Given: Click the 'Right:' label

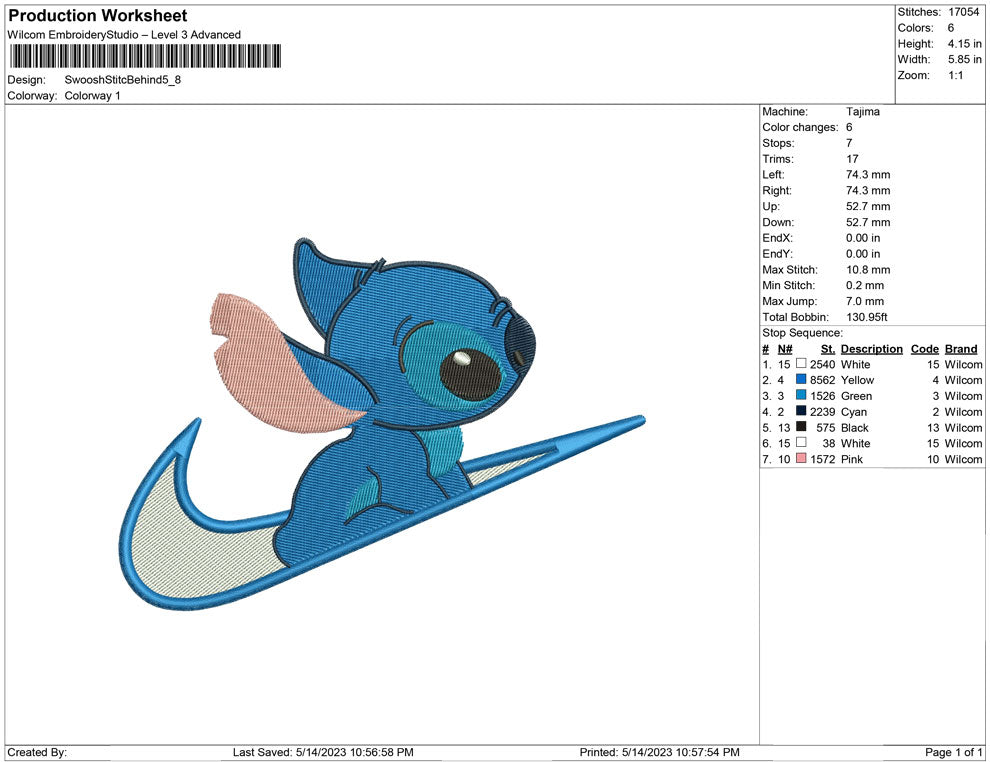Looking at the screenshot, I should coord(777,191).
